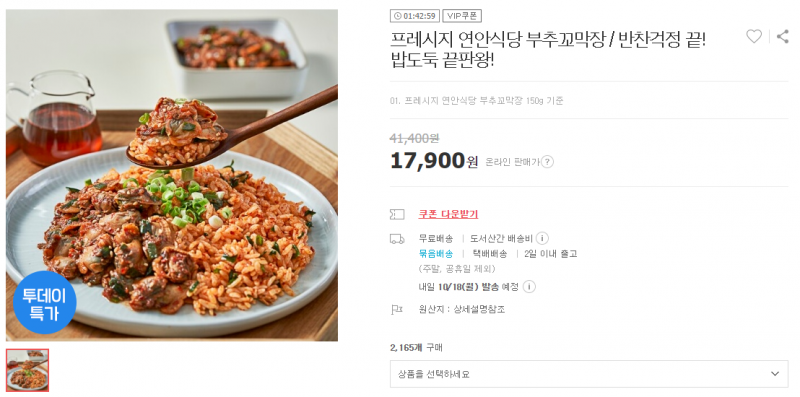Click the share icon
800x397 pixels.
[x=782, y=36]
